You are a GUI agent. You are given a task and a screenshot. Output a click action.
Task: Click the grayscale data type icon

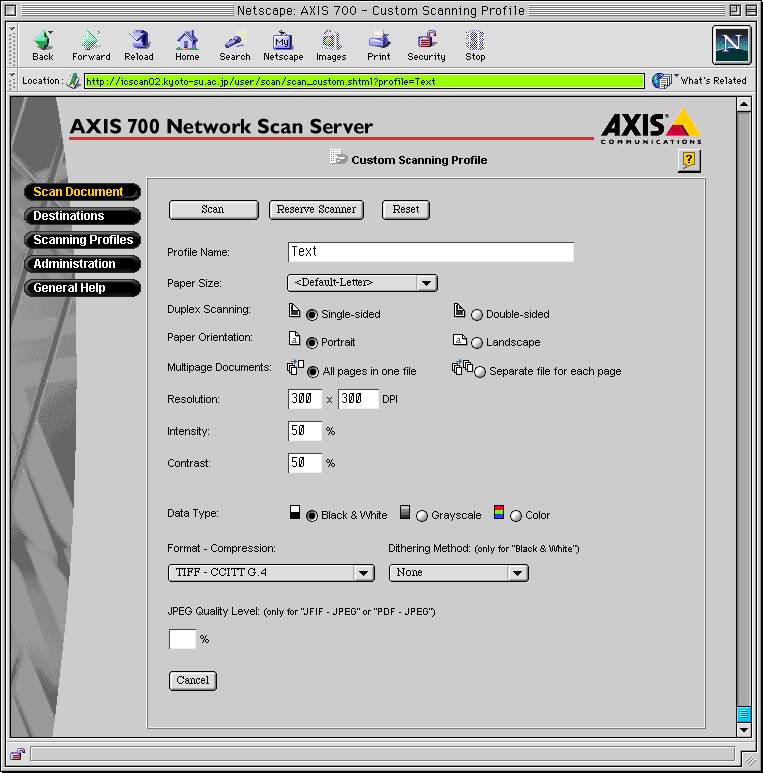tap(405, 512)
